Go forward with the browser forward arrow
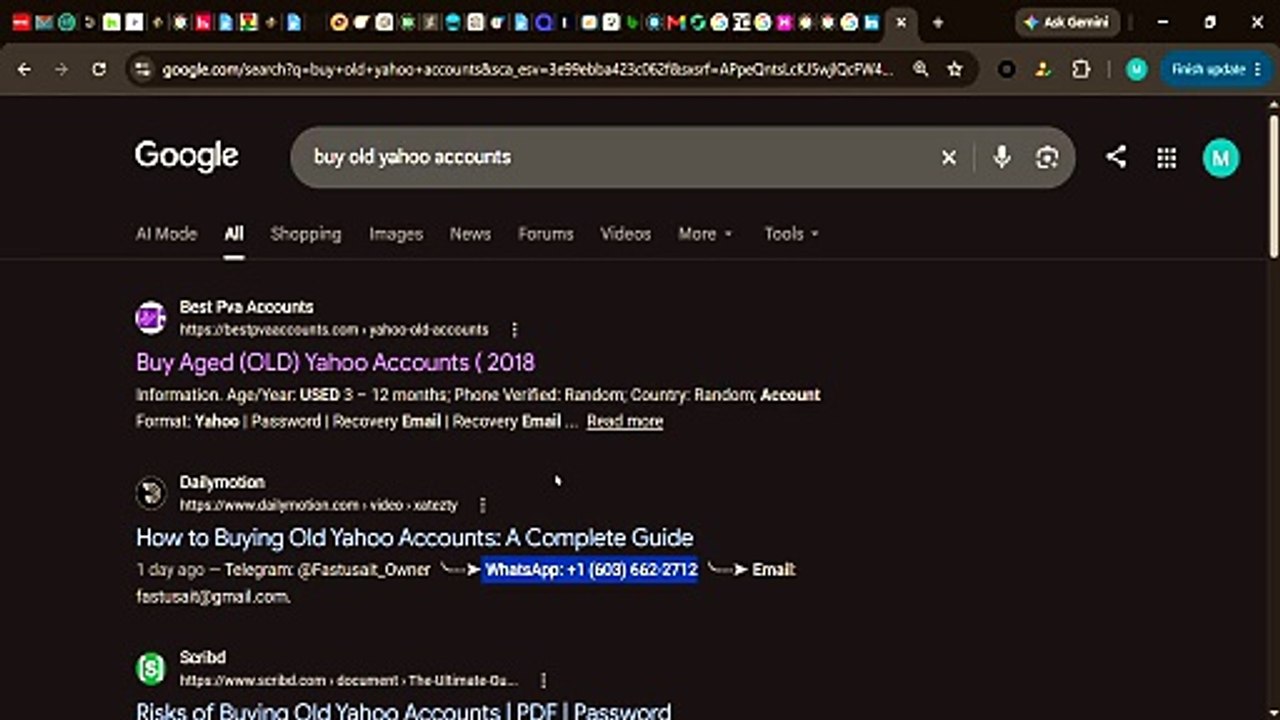The width and height of the screenshot is (1280, 720). pyautogui.click(x=61, y=69)
